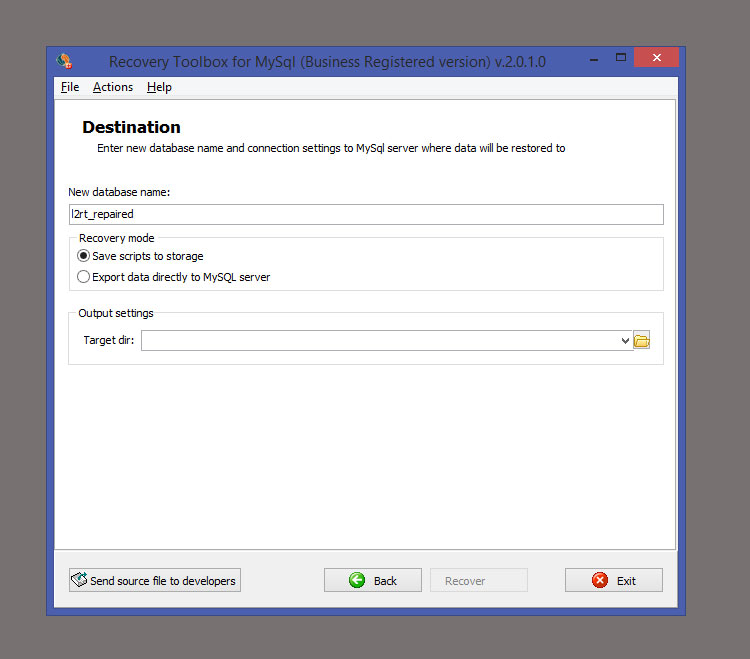Minimize the Recovery Toolbox window
This screenshot has height=659, width=750.
[594, 59]
